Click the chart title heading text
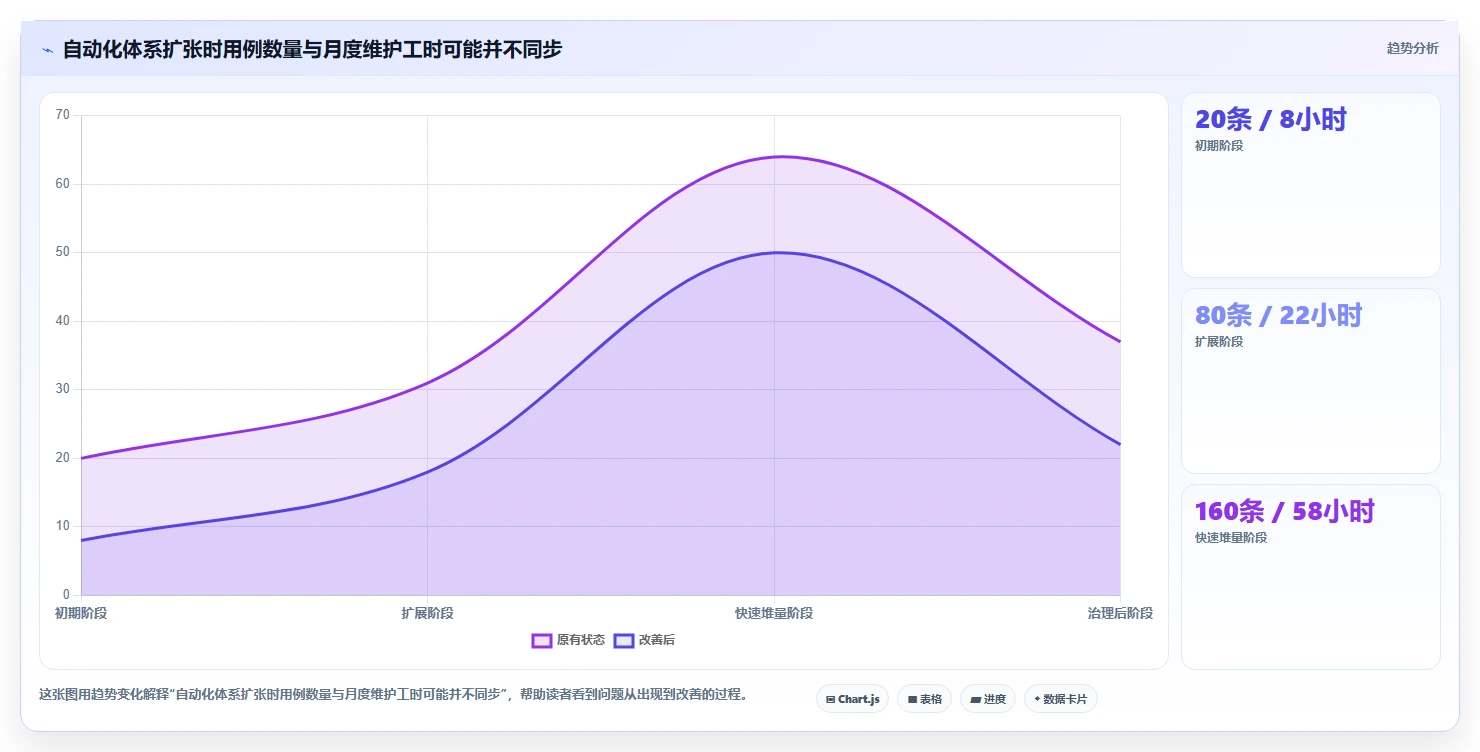This screenshot has width=1480, height=752. click(312, 49)
